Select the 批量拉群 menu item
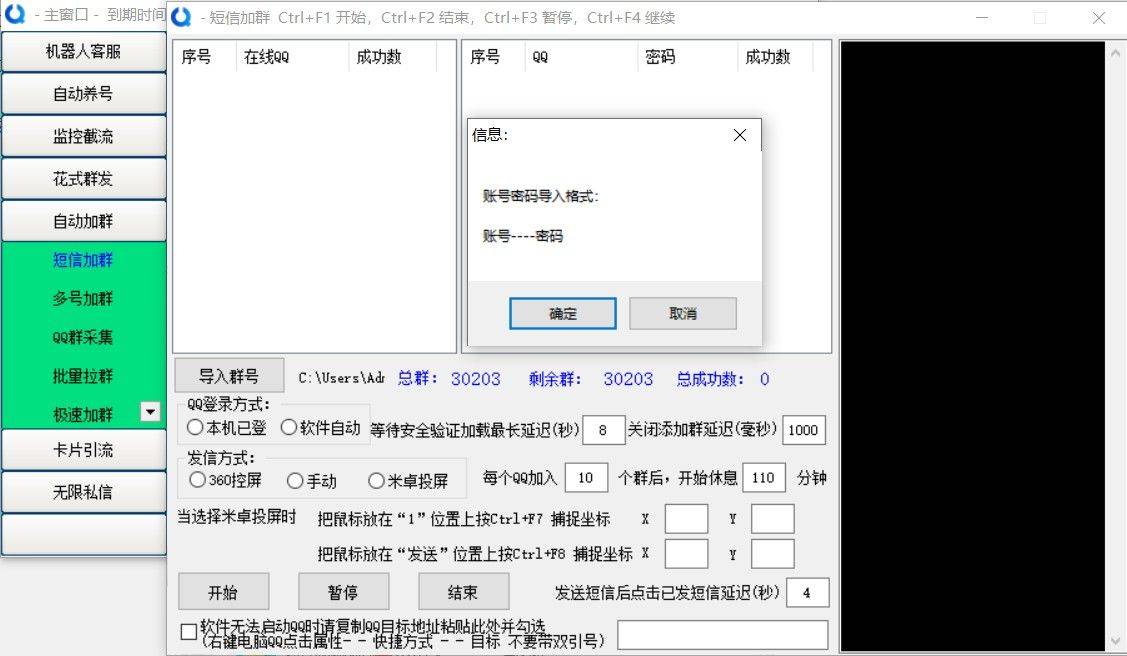 pyautogui.click(x=83, y=376)
